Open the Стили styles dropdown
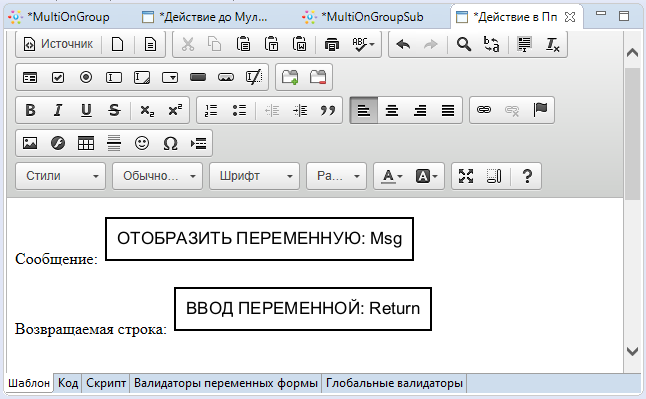646x399 pixels. [61, 176]
